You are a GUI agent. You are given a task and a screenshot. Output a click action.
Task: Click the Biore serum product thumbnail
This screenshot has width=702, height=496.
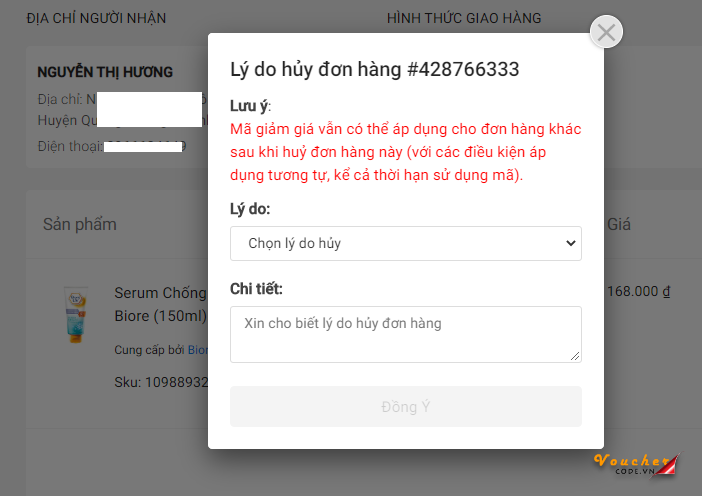[76, 315]
